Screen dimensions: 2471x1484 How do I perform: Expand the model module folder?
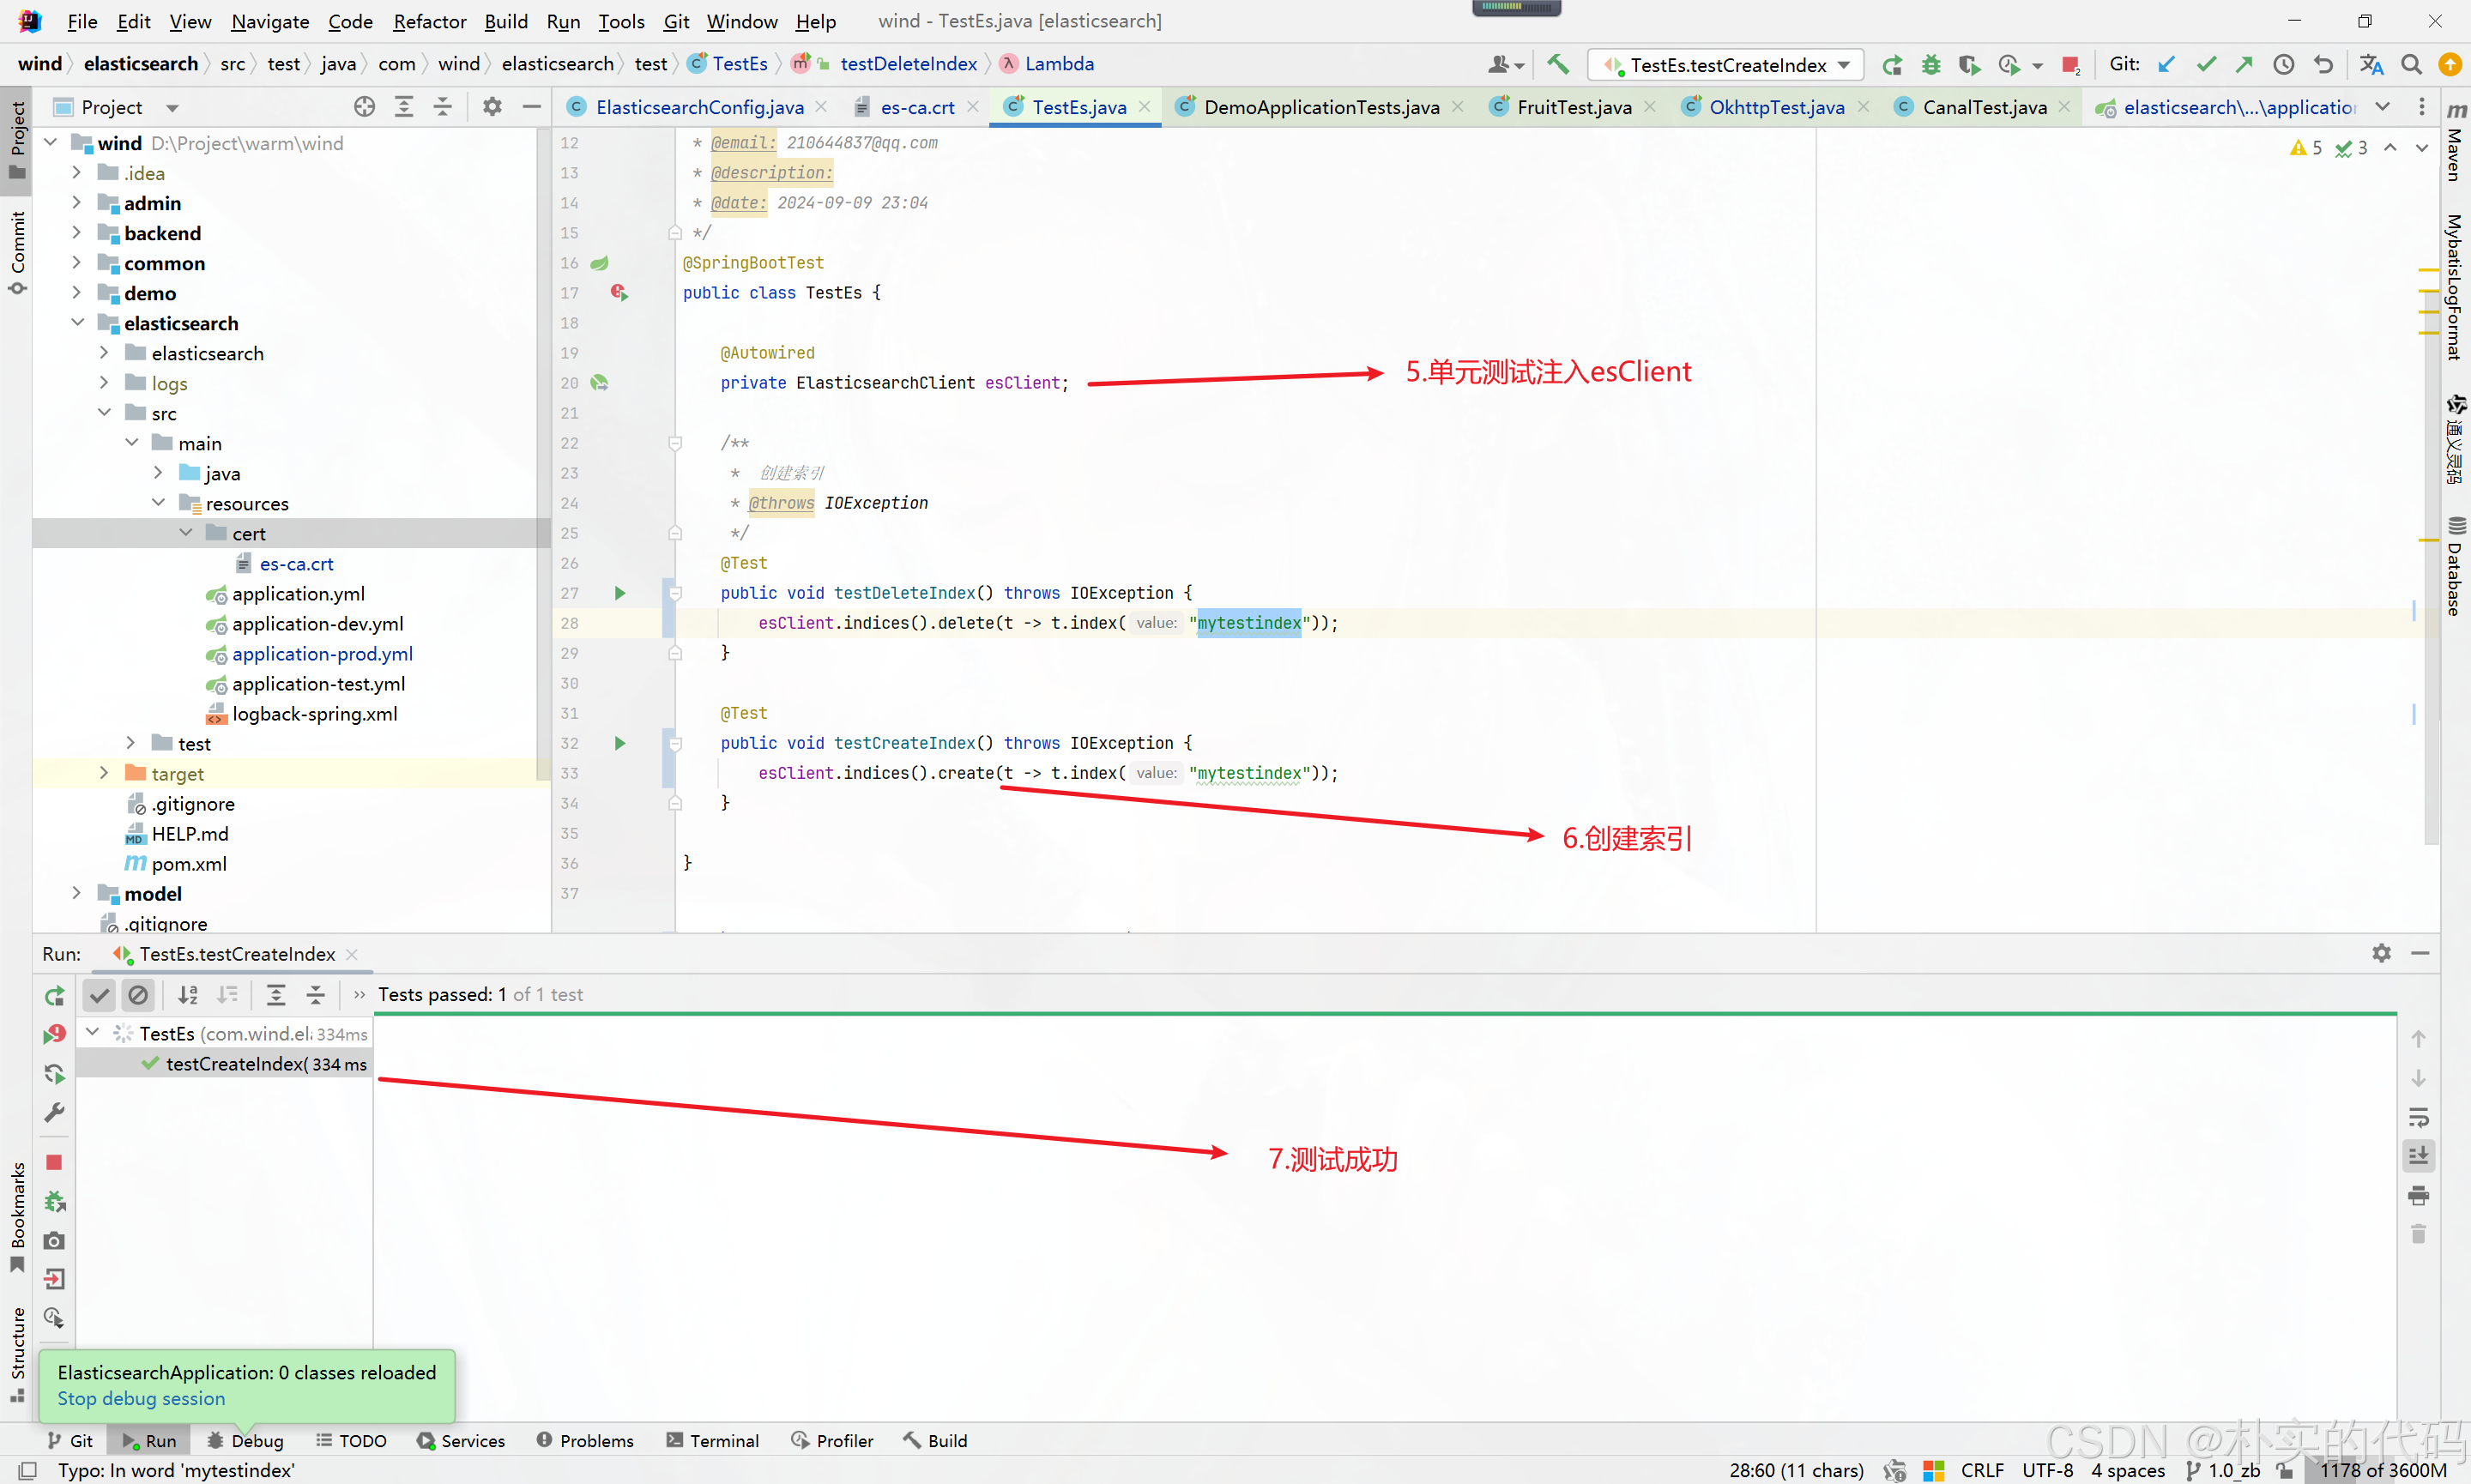(x=77, y=893)
